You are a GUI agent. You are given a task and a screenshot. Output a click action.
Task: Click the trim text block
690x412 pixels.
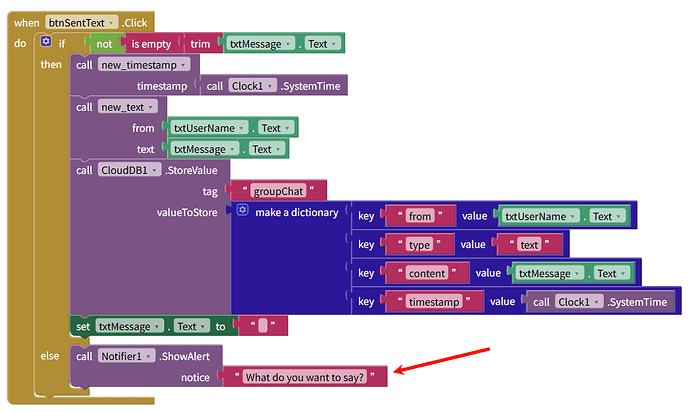pyautogui.click(x=200, y=44)
